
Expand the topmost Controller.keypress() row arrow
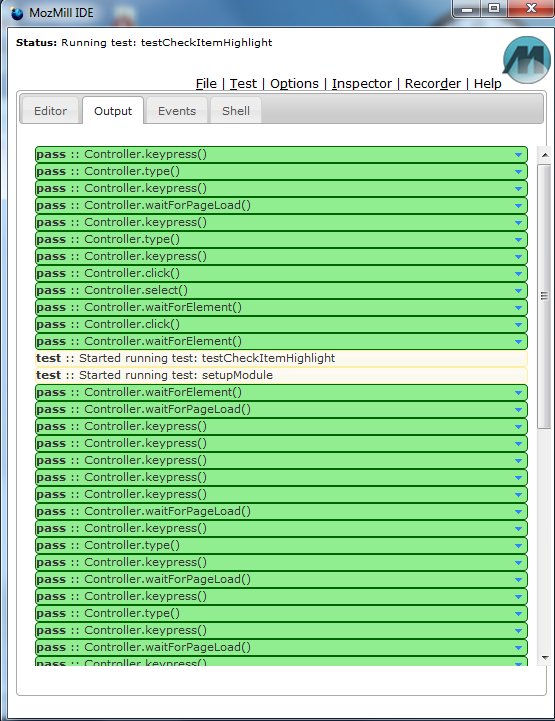(518, 154)
